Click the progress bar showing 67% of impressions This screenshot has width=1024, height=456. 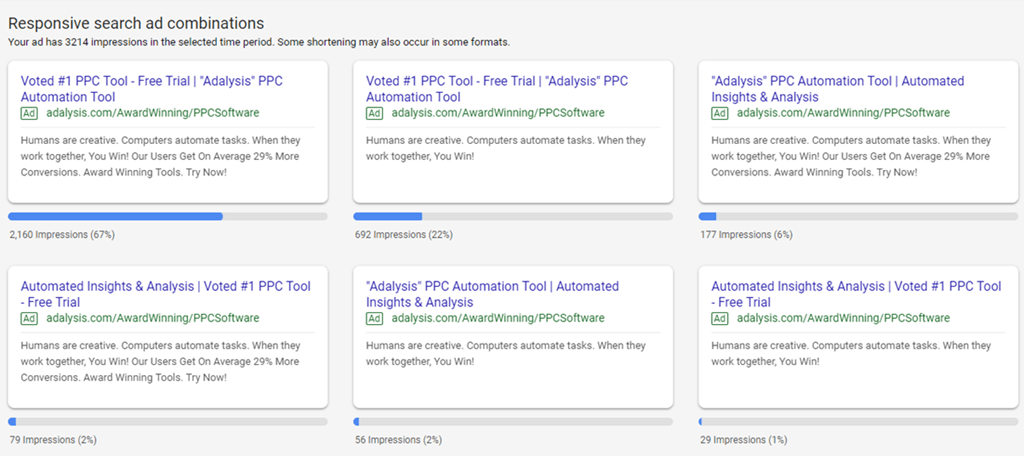point(168,216)
